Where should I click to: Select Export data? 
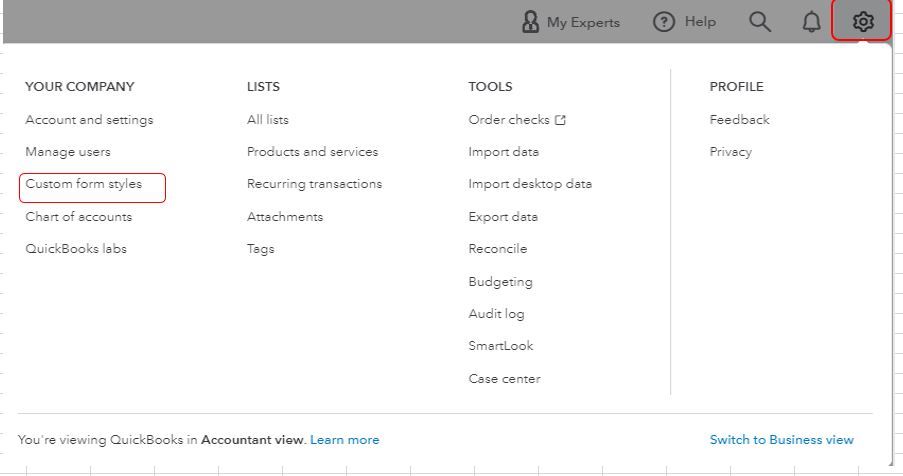(x=503, y=217)
